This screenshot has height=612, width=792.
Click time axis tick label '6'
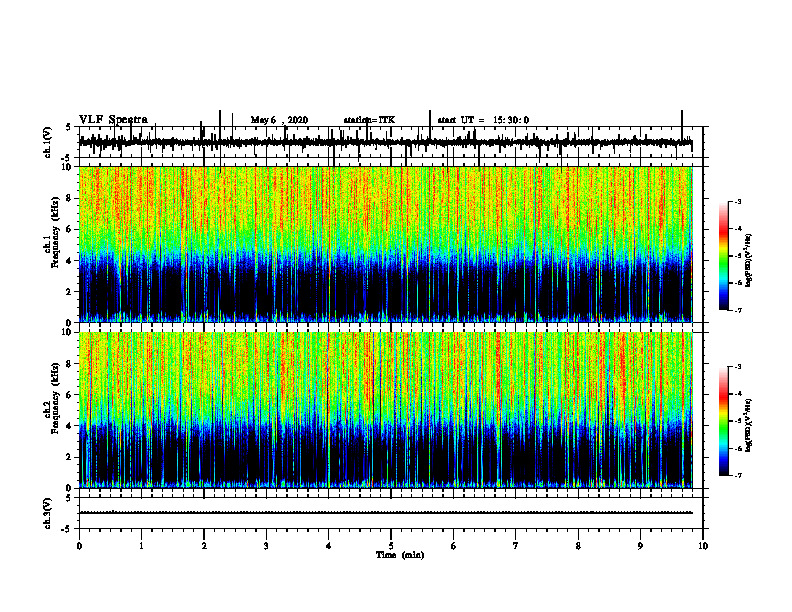point(454,546)
